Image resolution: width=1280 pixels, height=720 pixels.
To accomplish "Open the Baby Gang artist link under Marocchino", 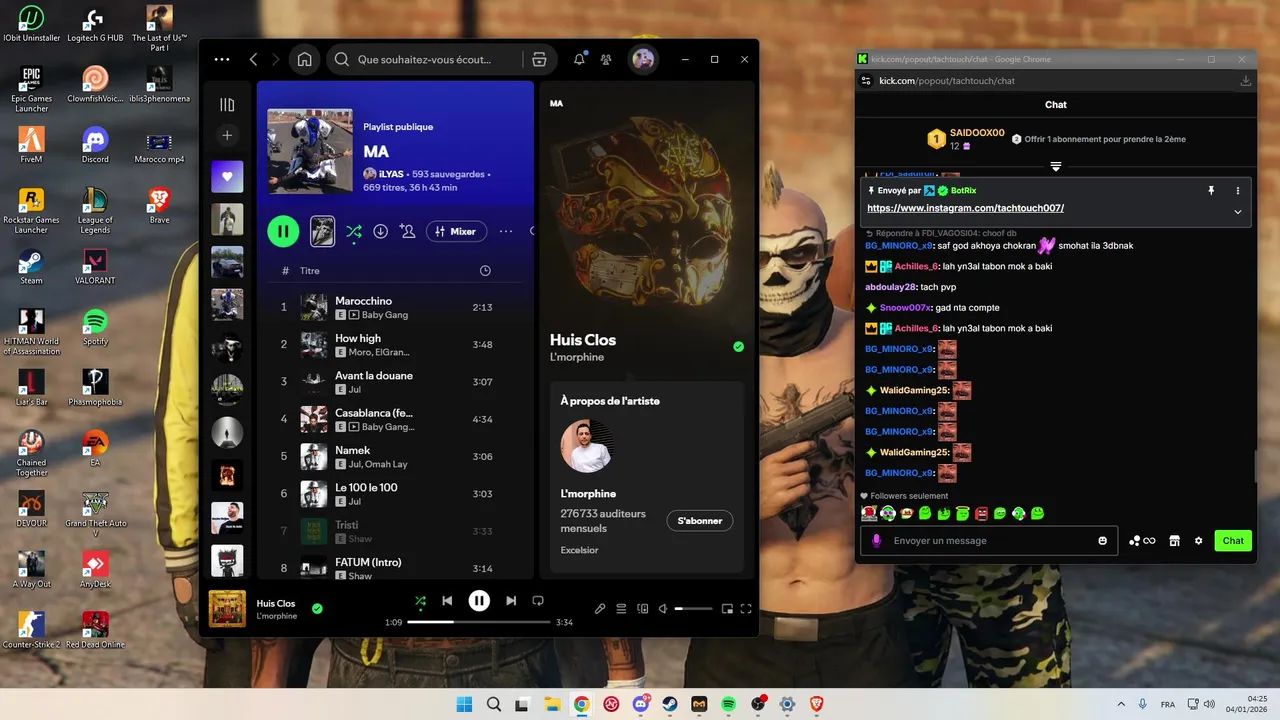I will [x=385, y=315].
